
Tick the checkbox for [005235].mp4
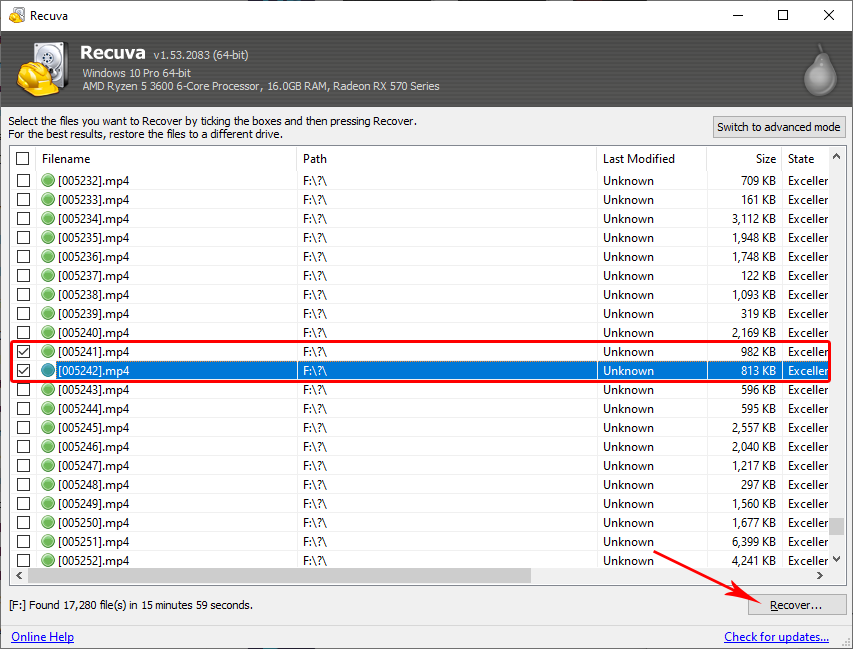click(23, 238)
